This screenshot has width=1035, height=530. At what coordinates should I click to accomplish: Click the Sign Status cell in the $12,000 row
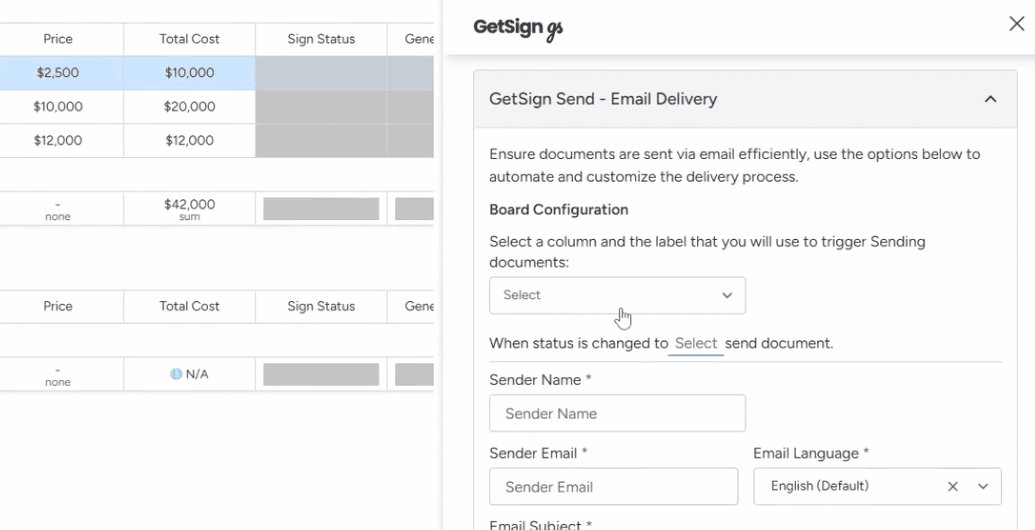click(x=321, y=140)
